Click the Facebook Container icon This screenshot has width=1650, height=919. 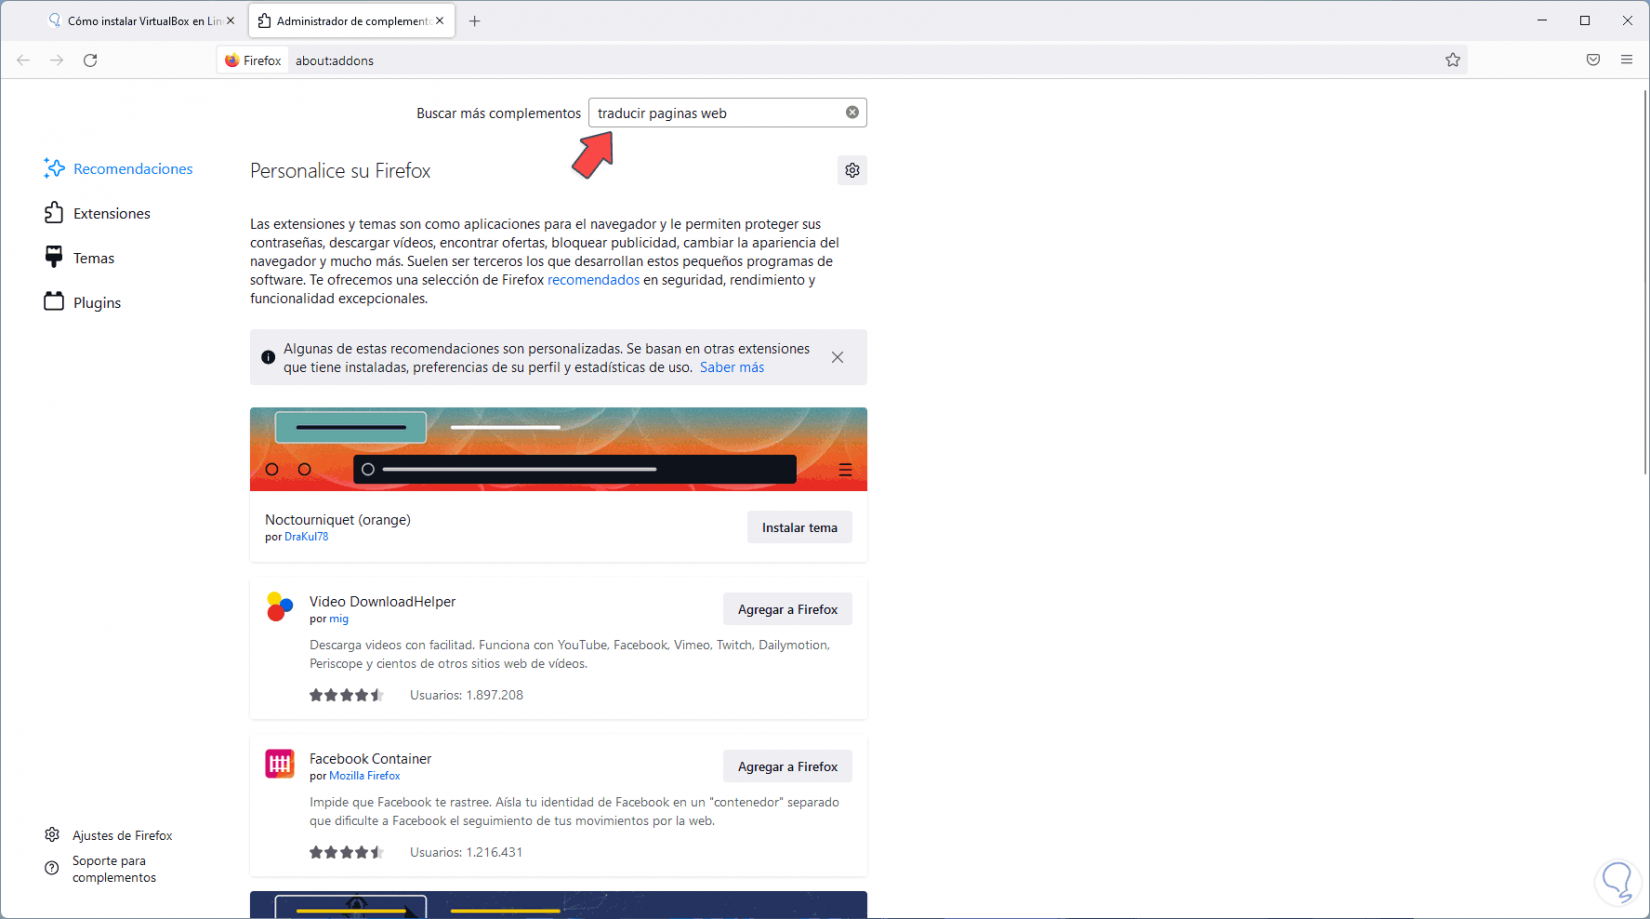coord(280,764)
